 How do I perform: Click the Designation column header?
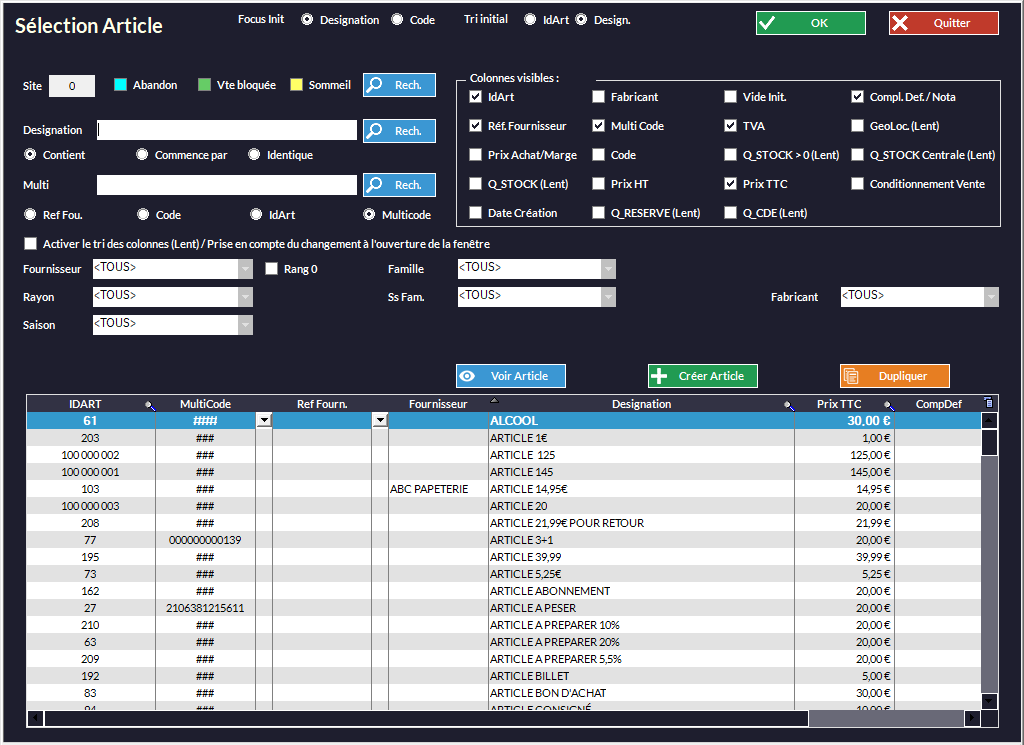pos(641,404)
